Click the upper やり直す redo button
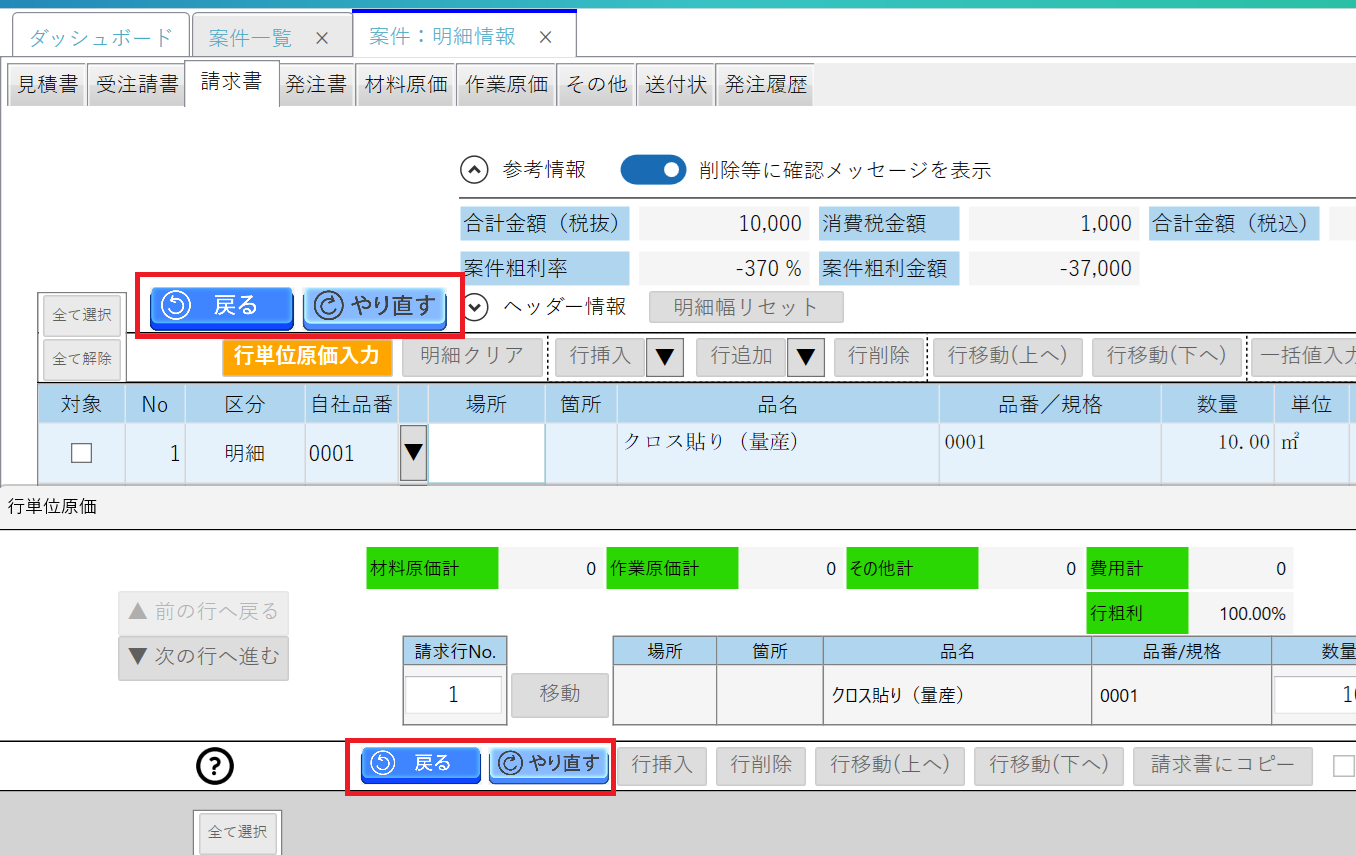1356x855 pixels. click(375, 307)
